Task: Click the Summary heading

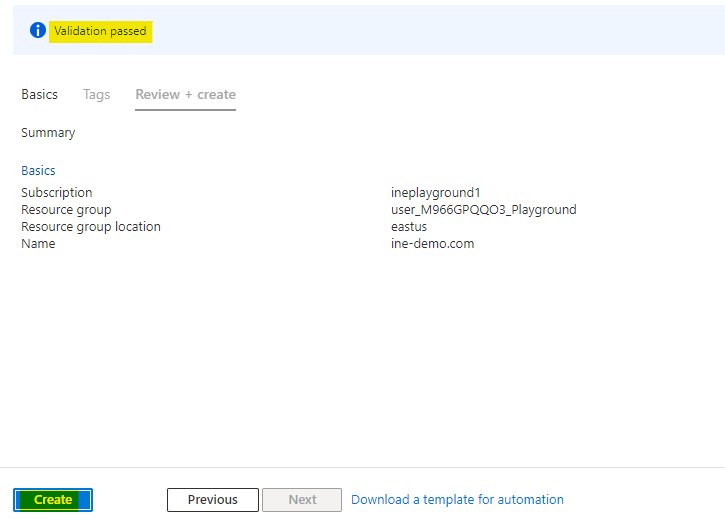Action: (48, 132)
